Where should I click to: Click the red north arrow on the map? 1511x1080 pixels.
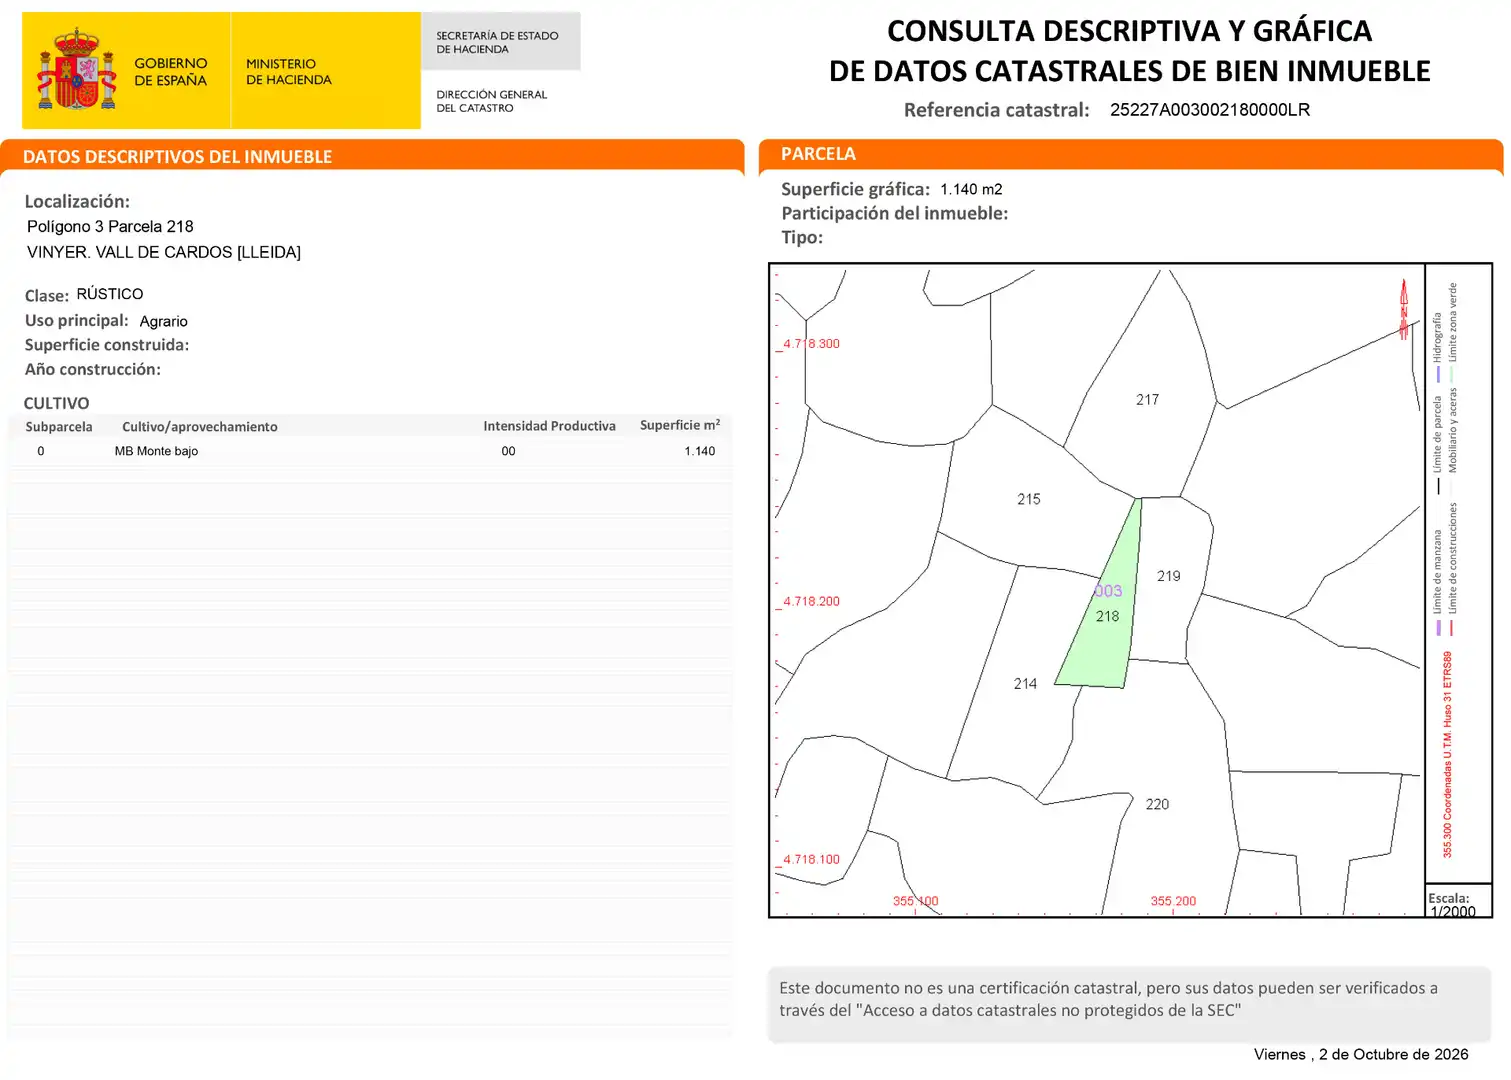pyautogui.click(x=1404, y=309)
